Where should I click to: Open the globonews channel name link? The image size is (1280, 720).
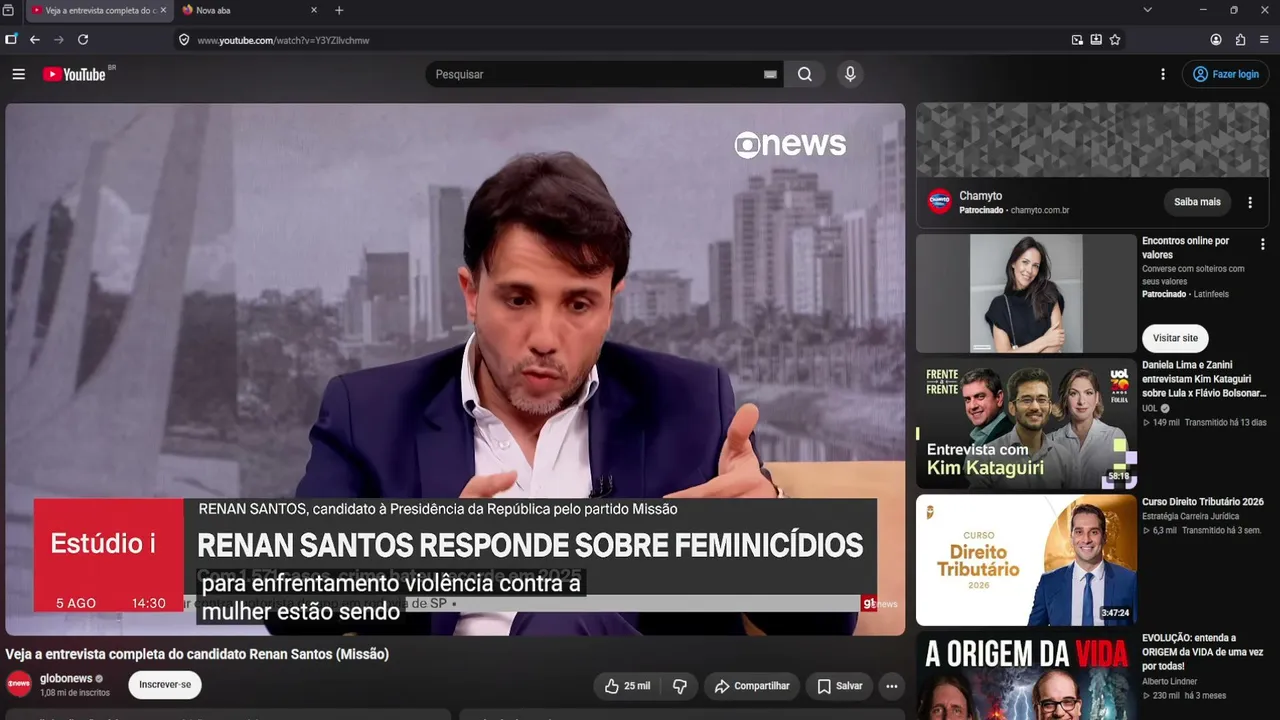pyautogui.click(x=66, y=679)
